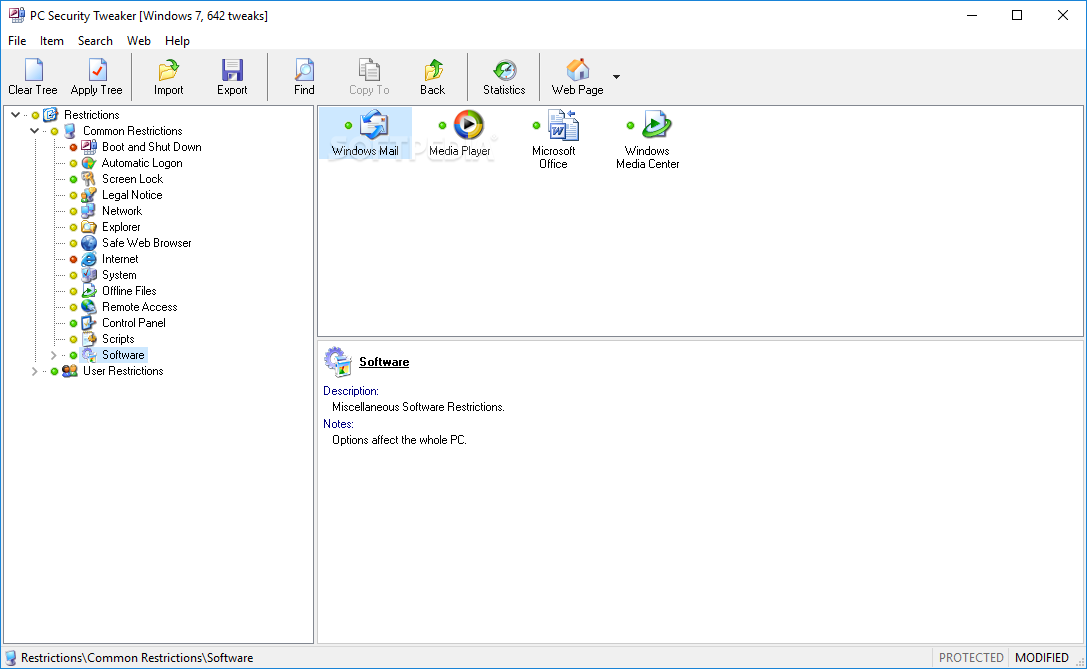The width and height of the screenshot is (1087, 669).
Task: Click the System tree icon
Action: 89,275
